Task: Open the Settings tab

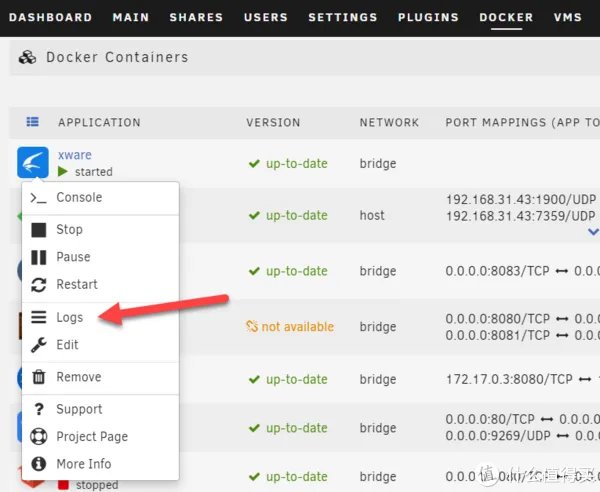Action: pos(343,17)
